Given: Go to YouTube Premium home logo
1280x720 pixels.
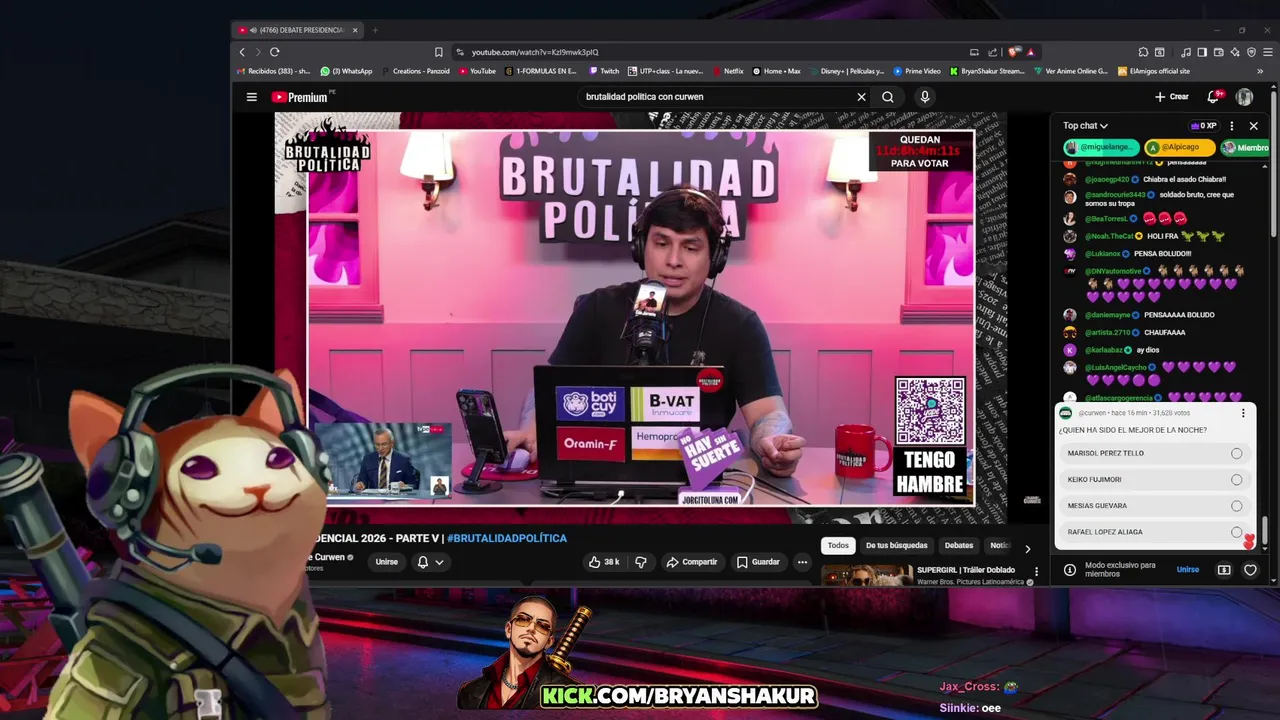Looking at the screenshot, I should pyautogui.click(x=300, y=97).
